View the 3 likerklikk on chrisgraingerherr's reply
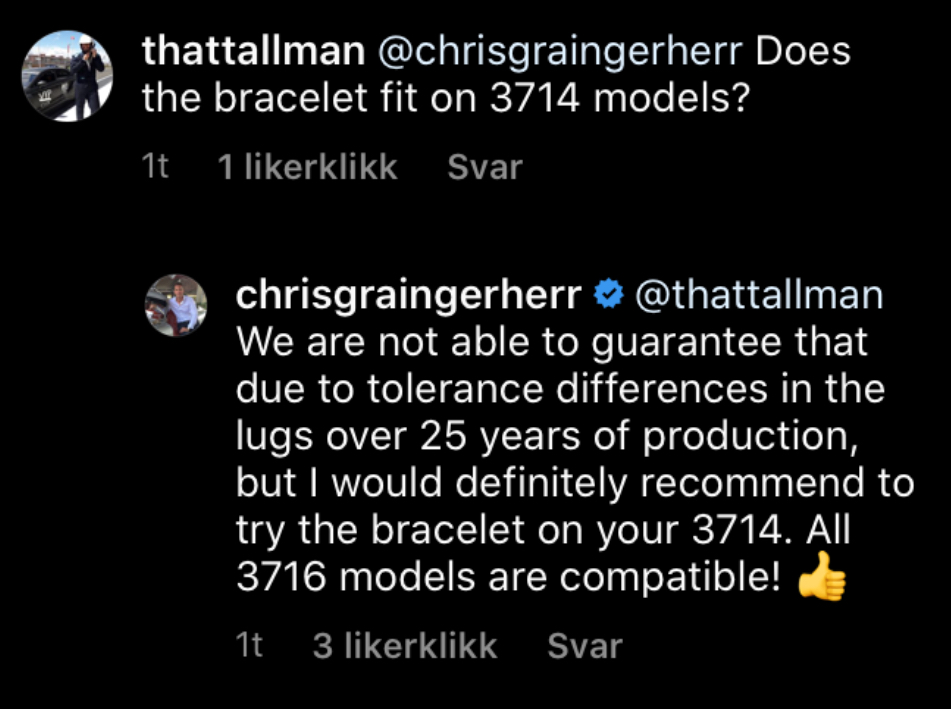Screen dimensions: 951x709 click(x=404, y=646)
